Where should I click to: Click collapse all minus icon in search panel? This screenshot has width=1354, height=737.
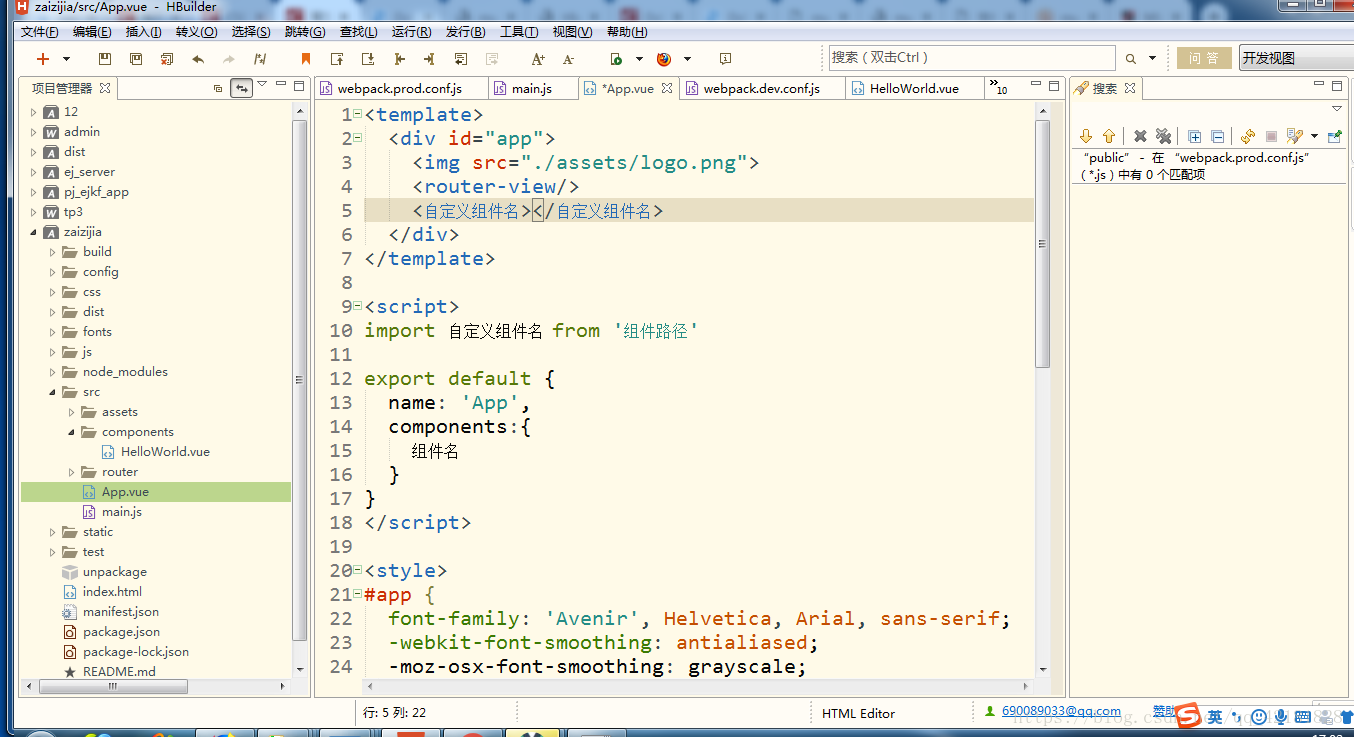pos(1217,136)
